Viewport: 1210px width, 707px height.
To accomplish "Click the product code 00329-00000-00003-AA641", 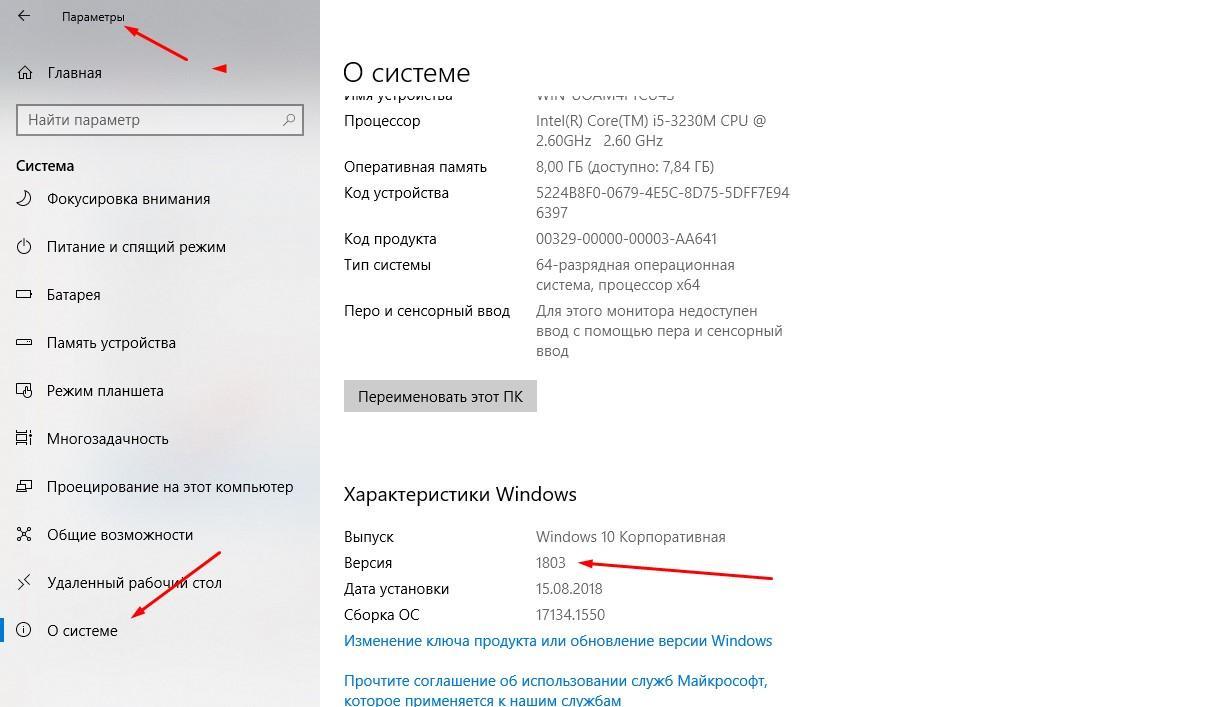I will tap(626, 238).
